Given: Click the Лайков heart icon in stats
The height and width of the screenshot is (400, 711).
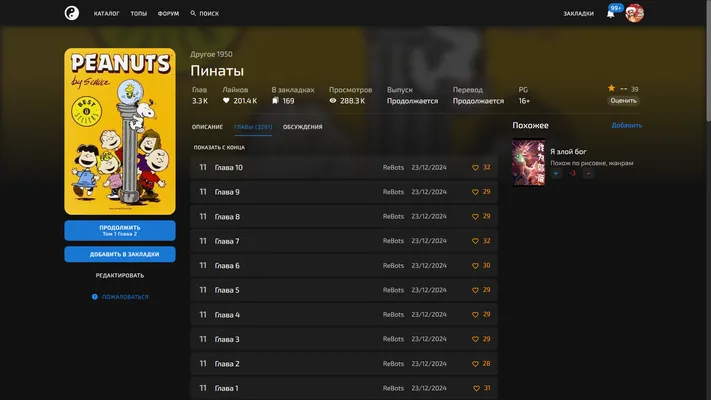Looking at the screenshot, I should [x=226, y=101].
